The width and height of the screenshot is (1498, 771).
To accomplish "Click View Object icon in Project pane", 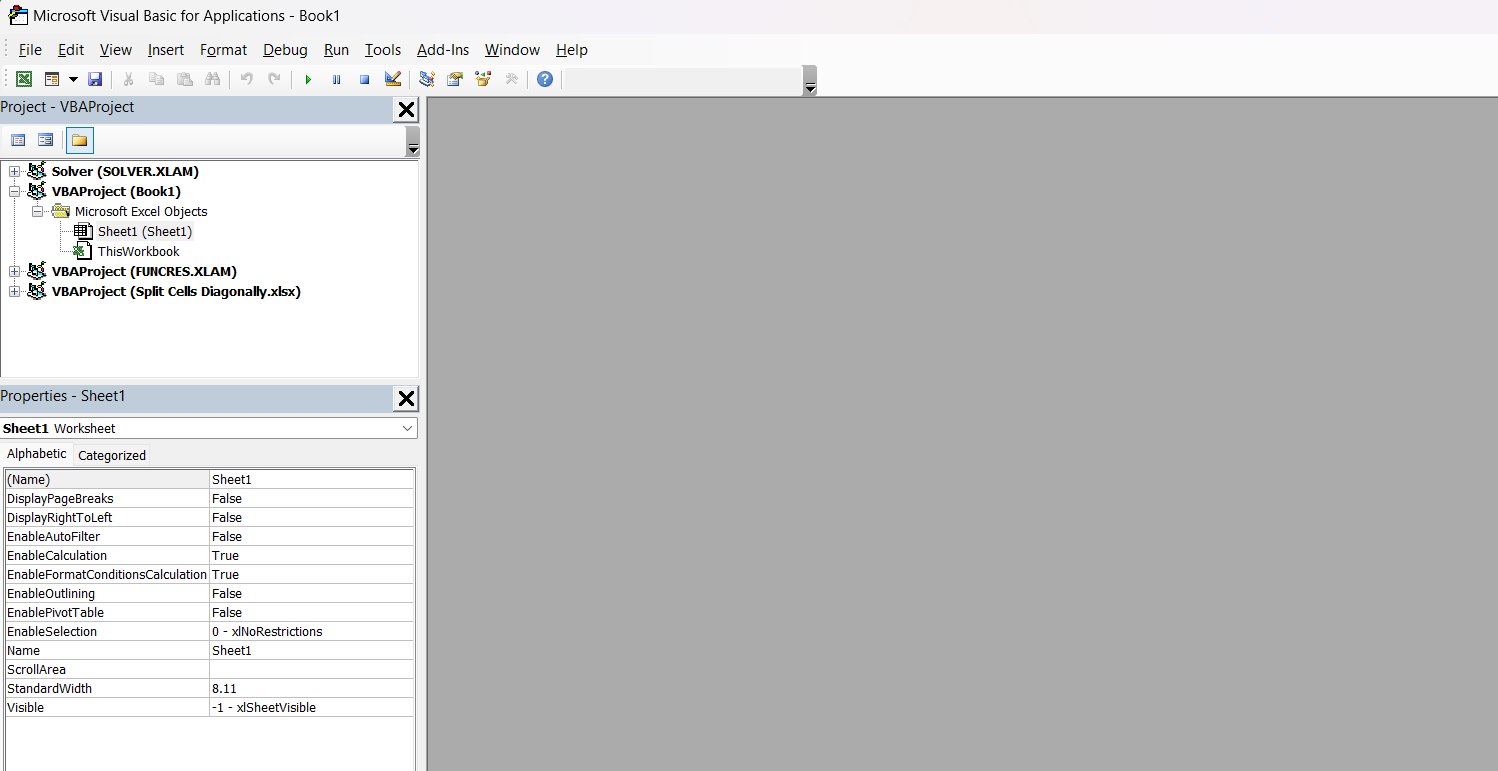I will (45, 140).
